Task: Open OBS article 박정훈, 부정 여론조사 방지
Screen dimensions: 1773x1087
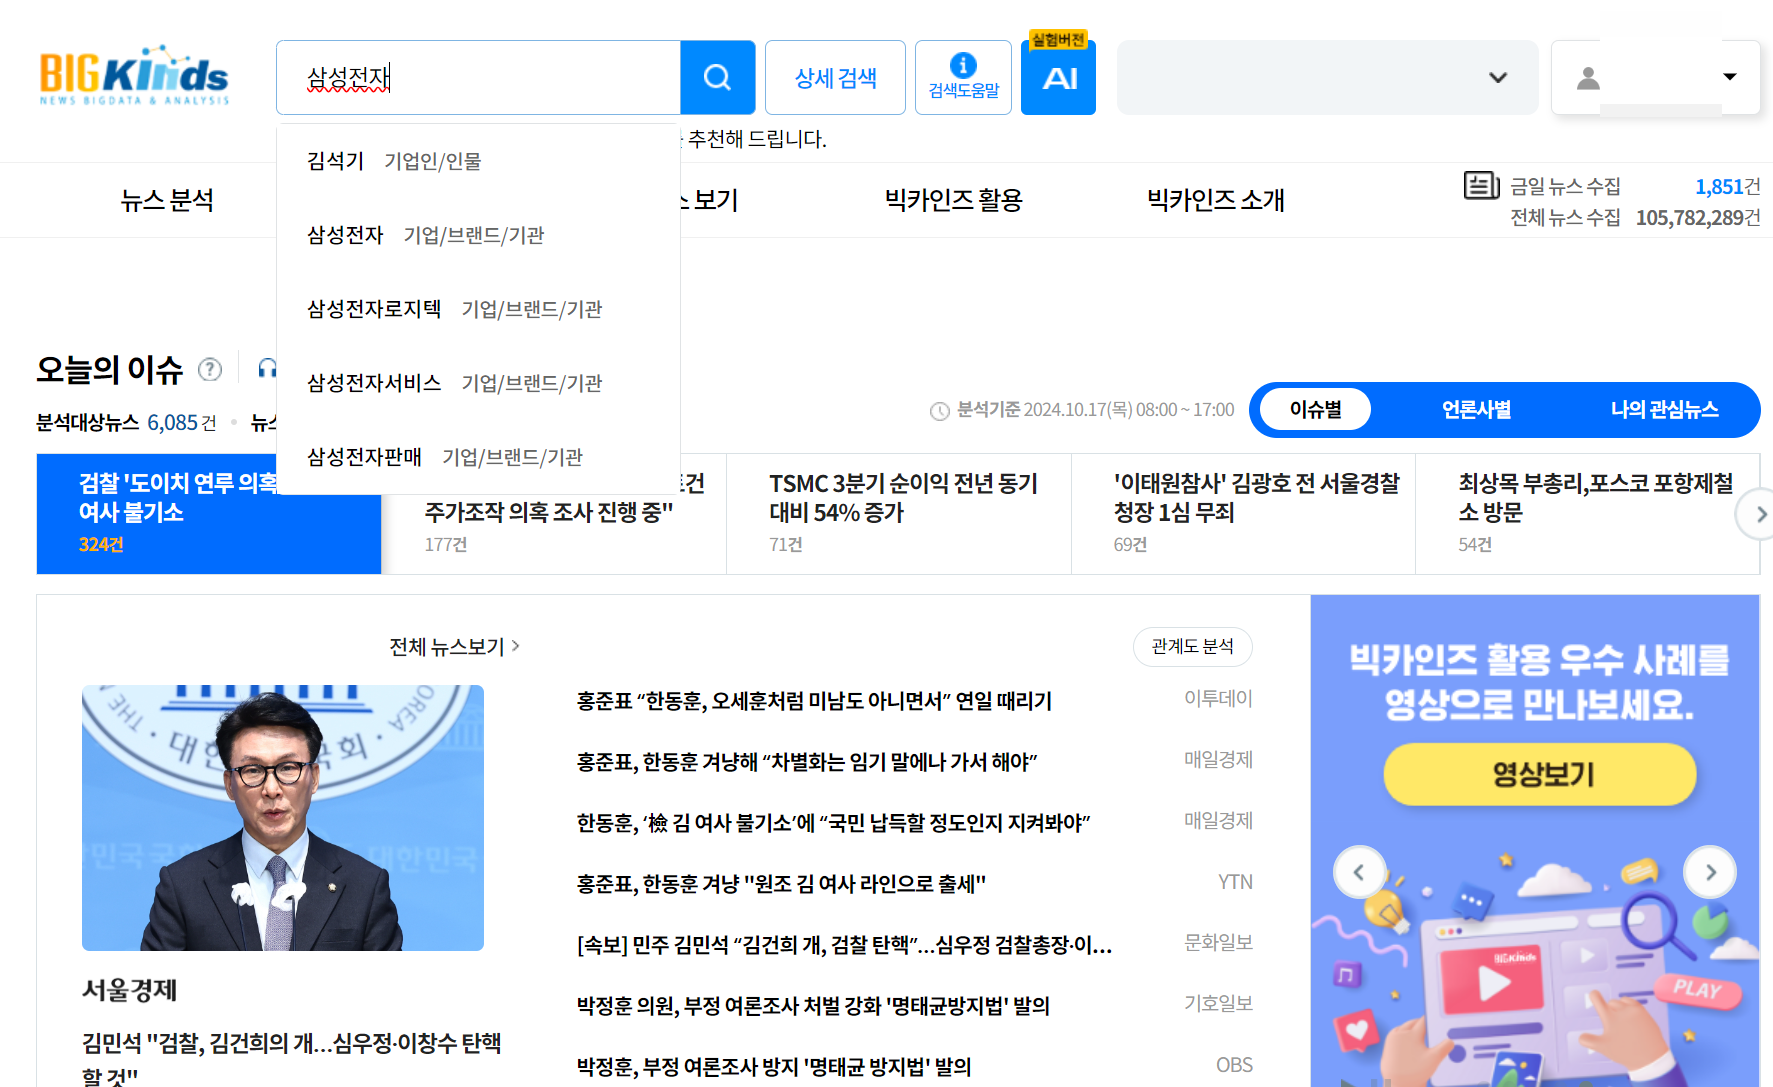Action: [x=774, y=1067]
